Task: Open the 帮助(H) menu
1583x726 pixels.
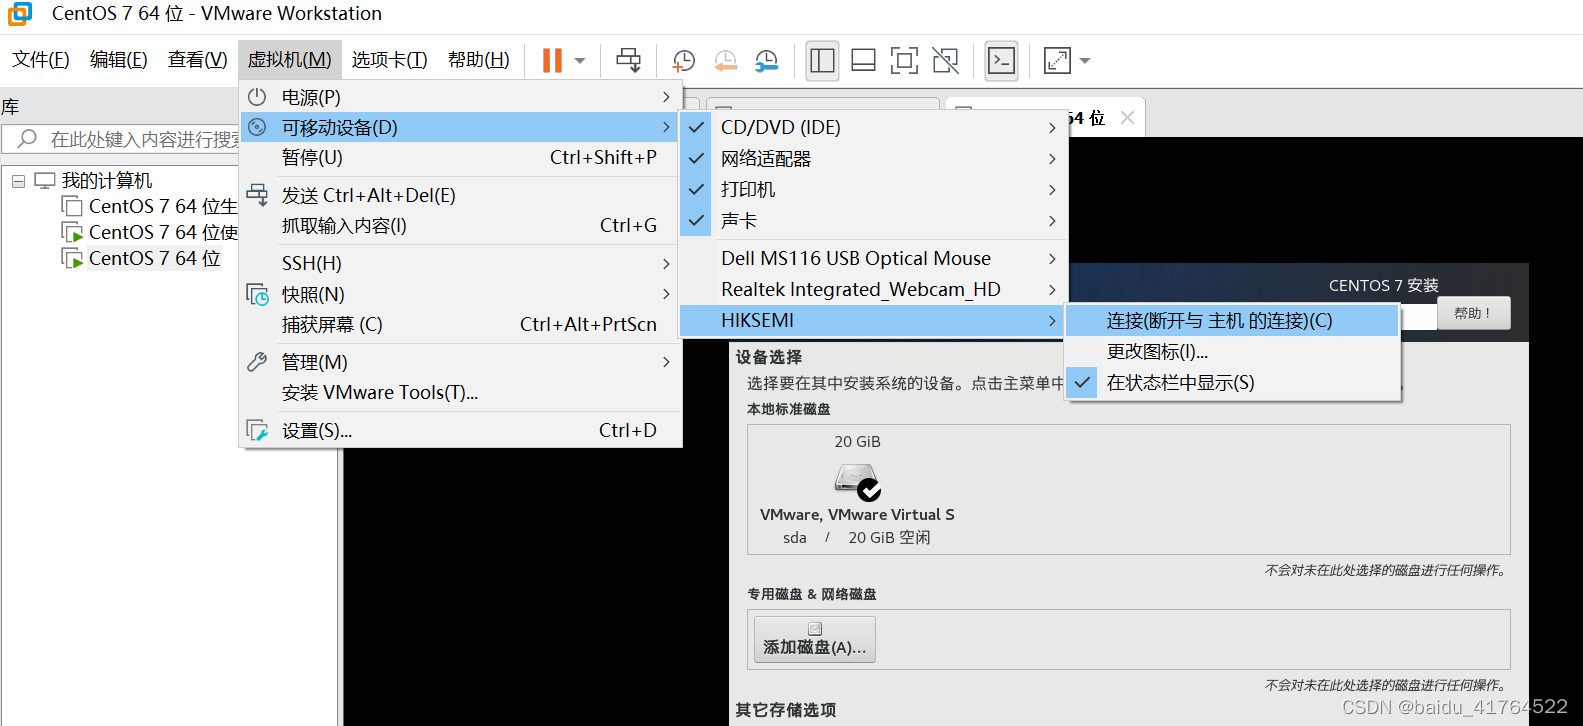Action: pos(479,60)
